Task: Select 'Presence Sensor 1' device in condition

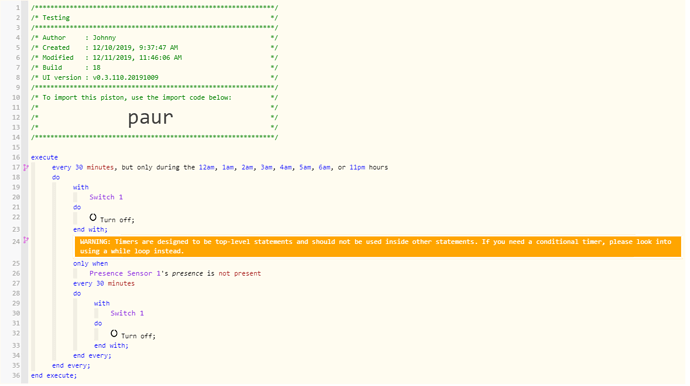Action: [125, 273]
